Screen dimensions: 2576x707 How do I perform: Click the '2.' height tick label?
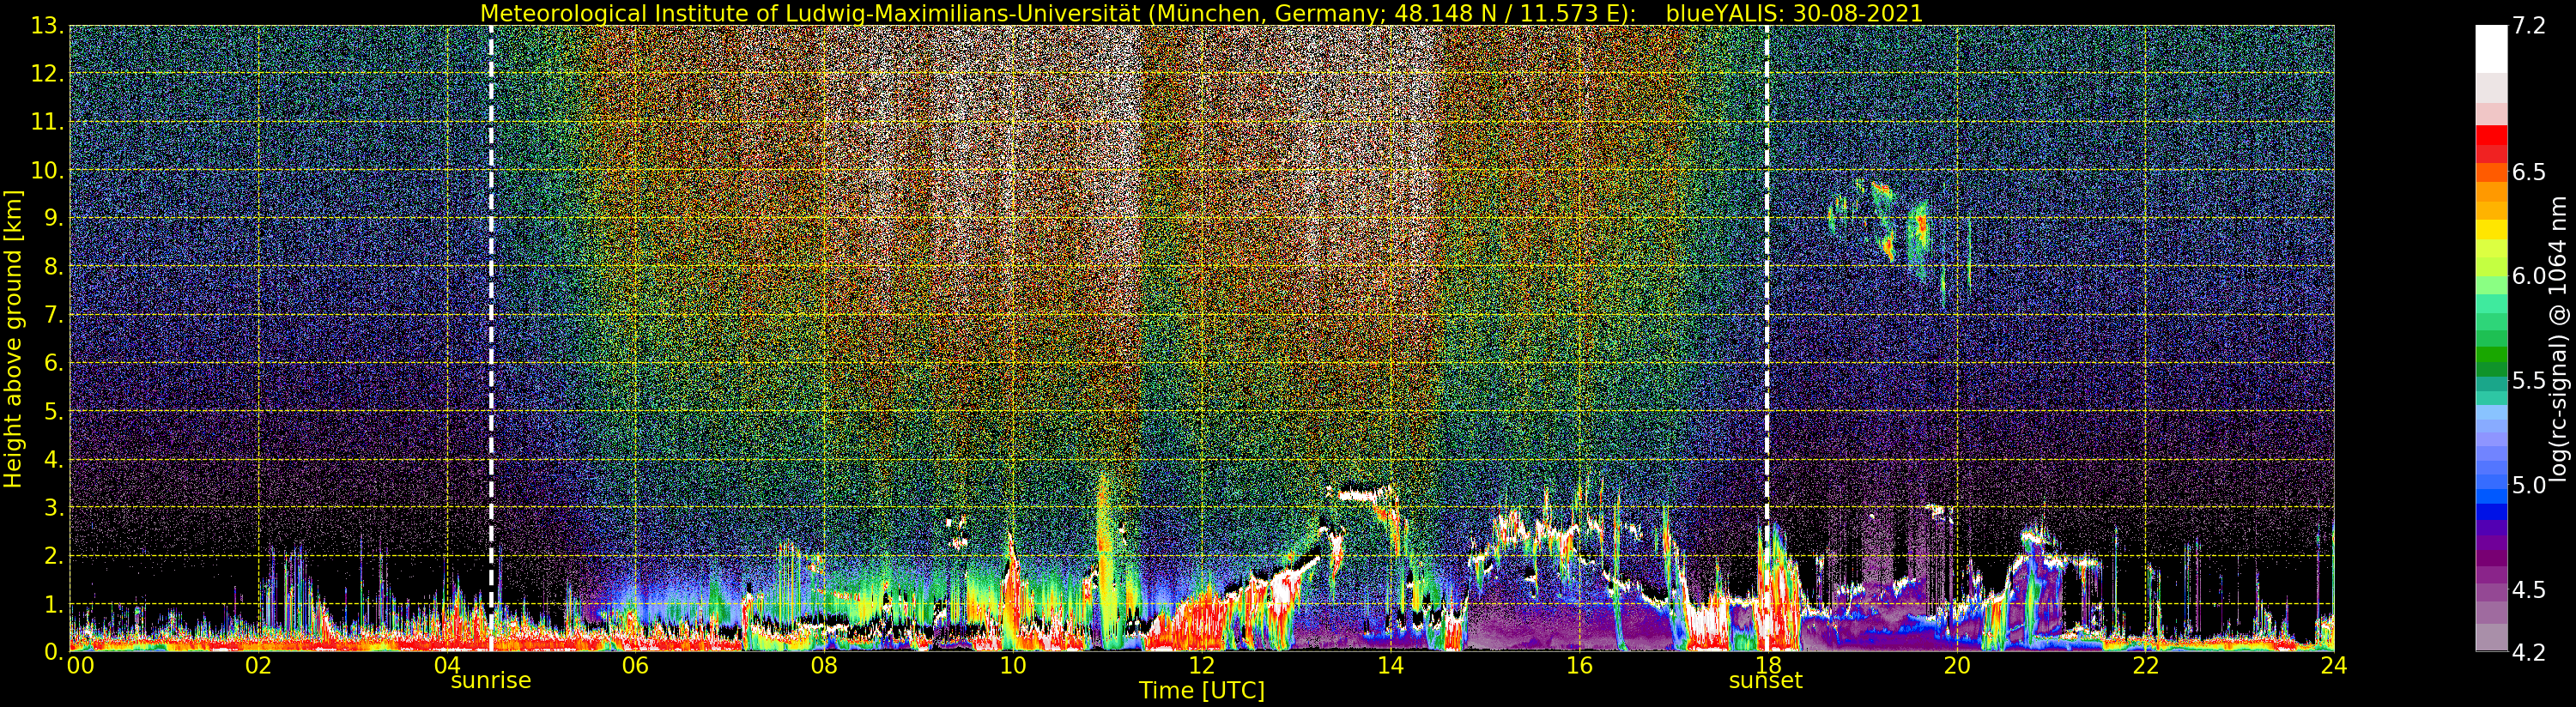[53, 556]
